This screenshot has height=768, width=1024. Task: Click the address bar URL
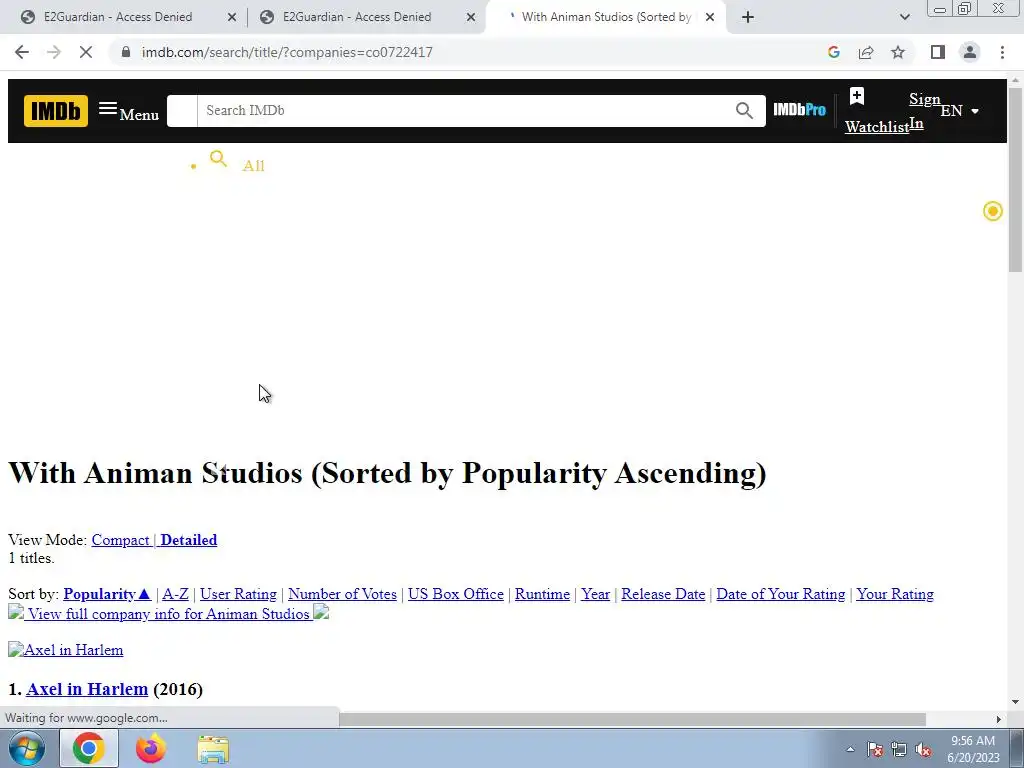tap(287, 52)
